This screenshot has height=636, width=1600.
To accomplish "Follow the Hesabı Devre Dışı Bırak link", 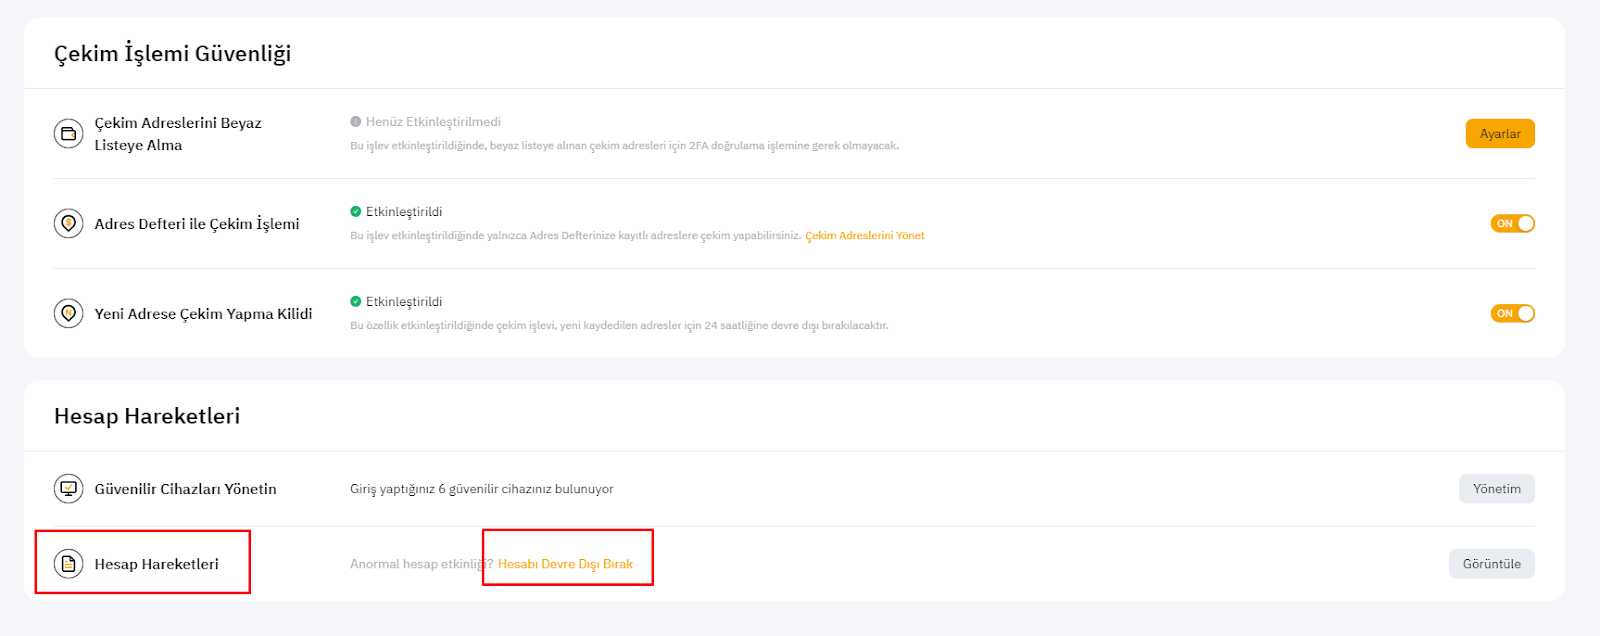I will (565, 564).
